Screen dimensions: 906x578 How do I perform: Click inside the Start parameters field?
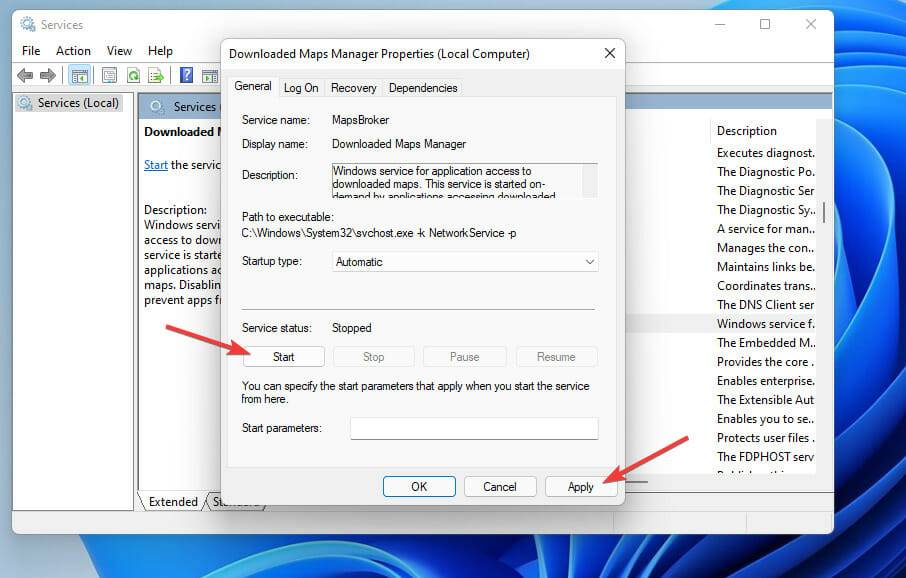click(x=473, y=428)
